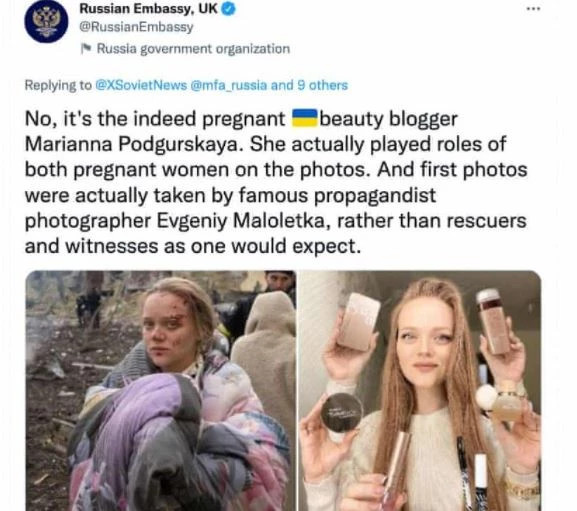Image resolution: width=577 pixels, height=511 pixels.
Task: Expand the 'and 9 others' recipients list
Action: pos(309,85)
